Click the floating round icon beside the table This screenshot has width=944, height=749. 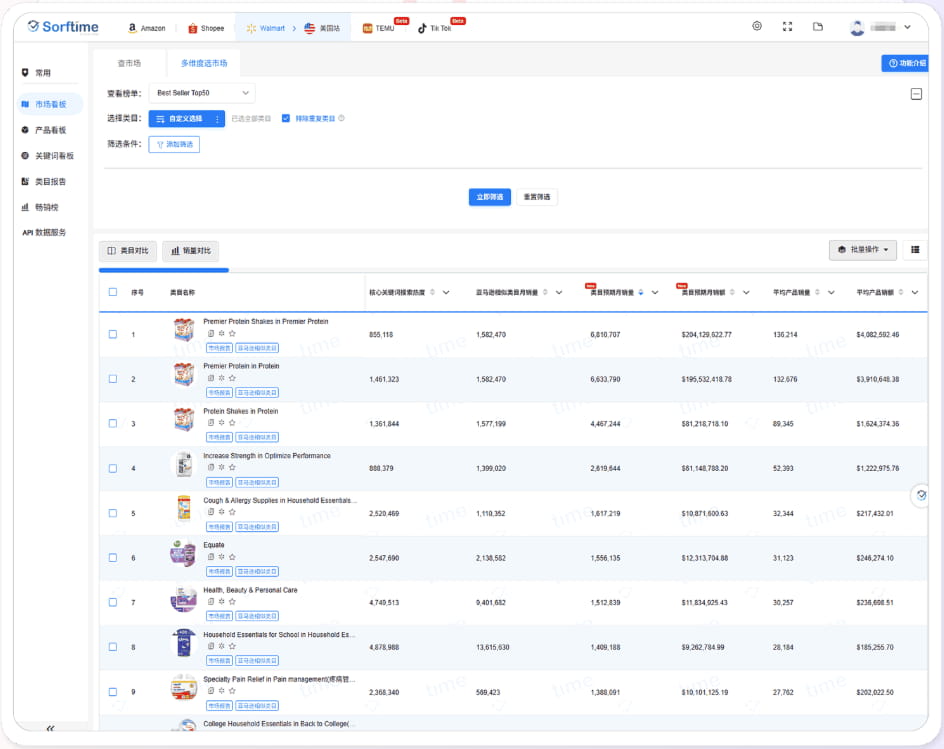(x=921, y=496)
